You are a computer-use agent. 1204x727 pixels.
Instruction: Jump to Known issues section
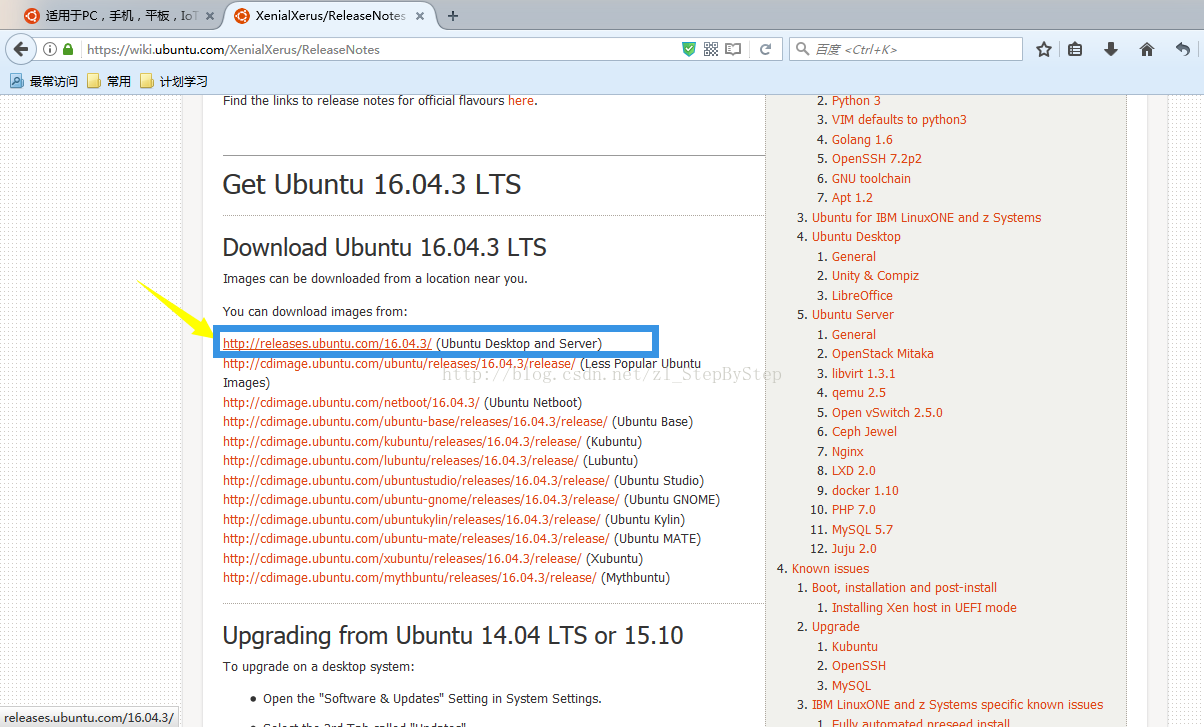(831, 568)
